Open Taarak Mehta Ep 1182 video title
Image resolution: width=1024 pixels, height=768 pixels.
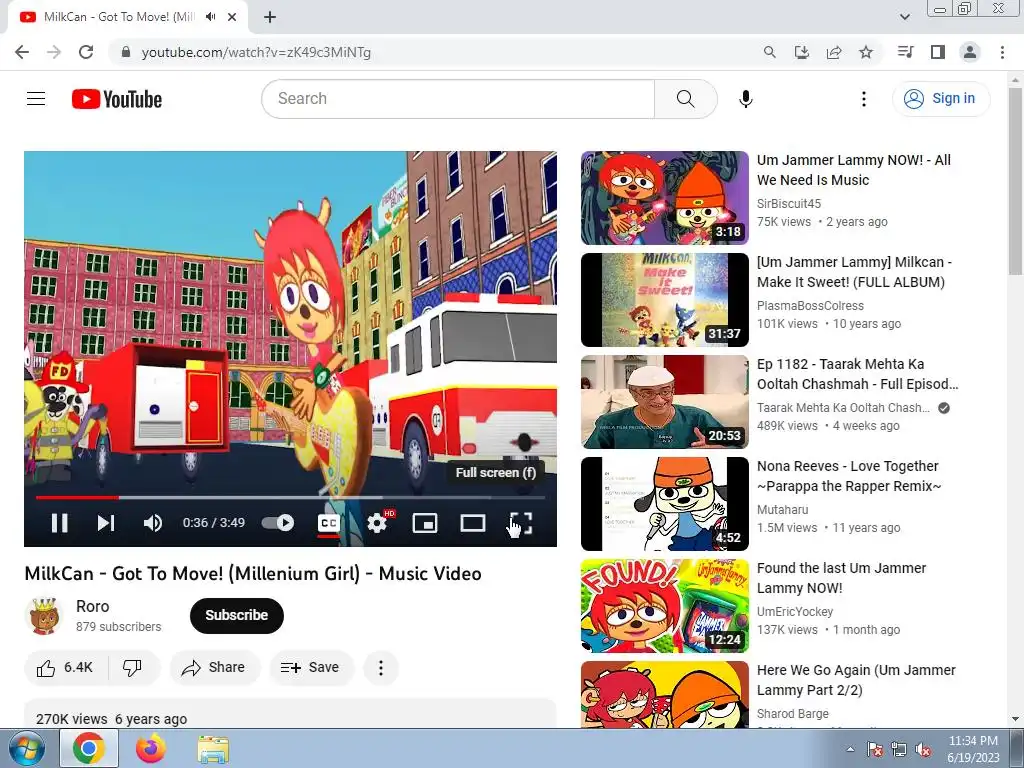857,374
